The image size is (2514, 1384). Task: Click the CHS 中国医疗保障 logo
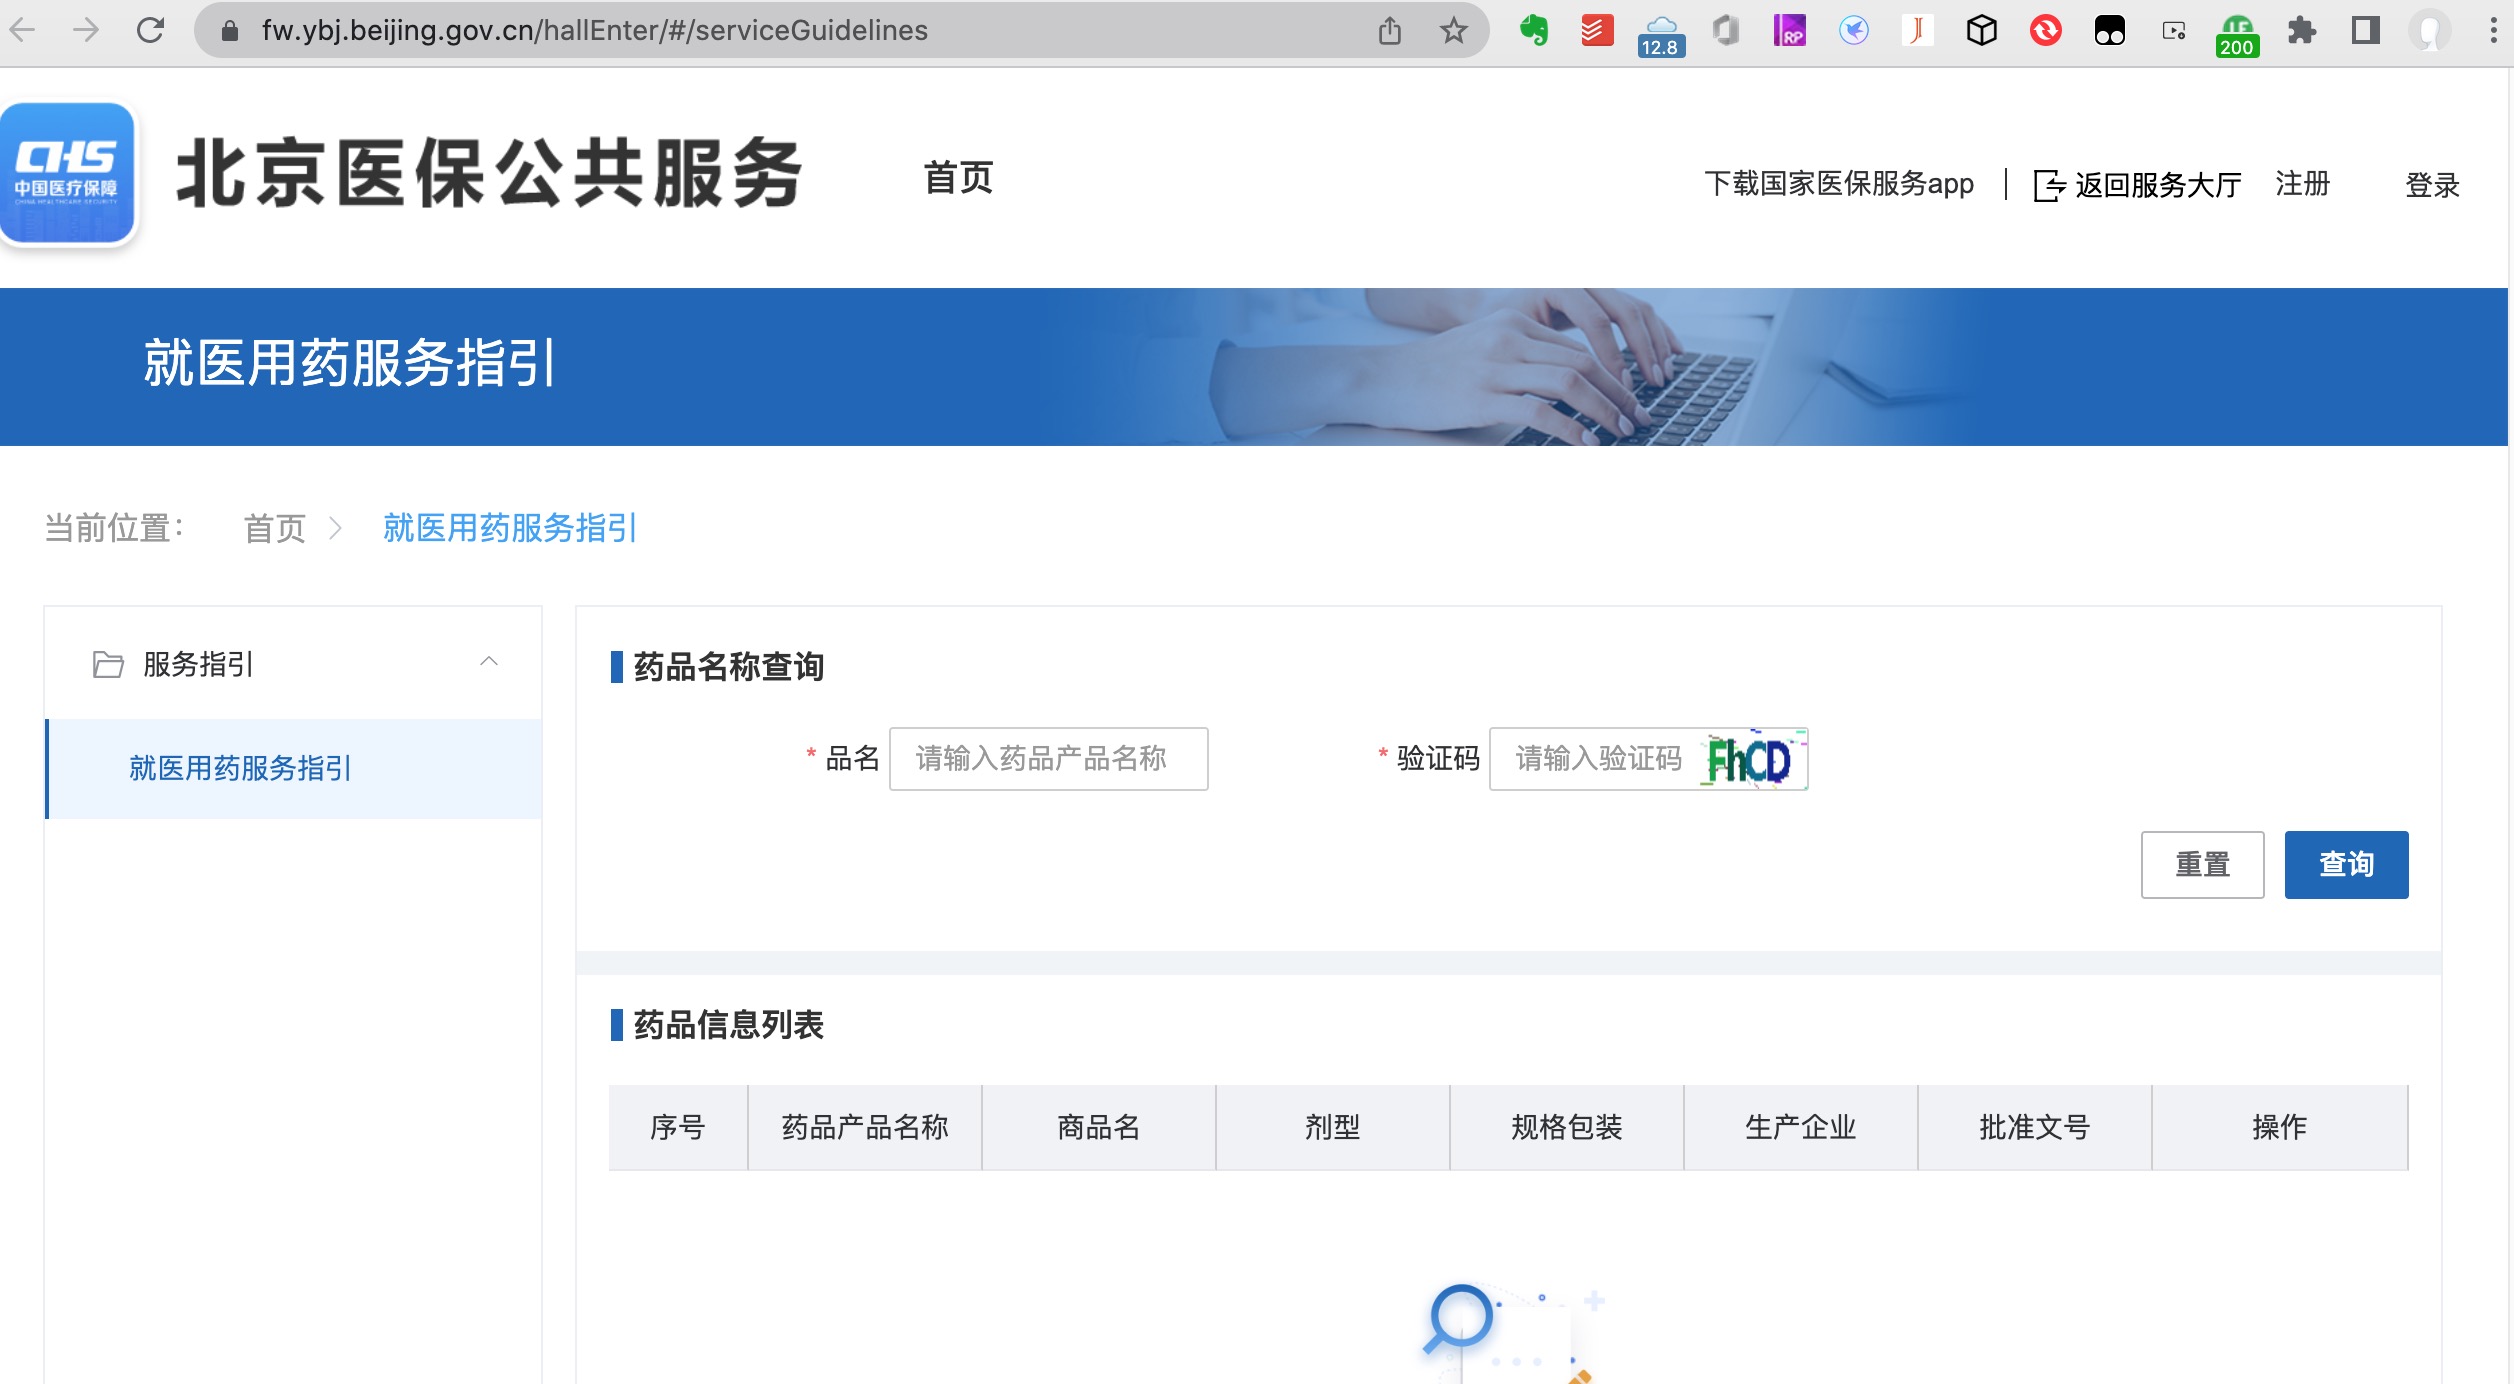(x=68, y=172)
